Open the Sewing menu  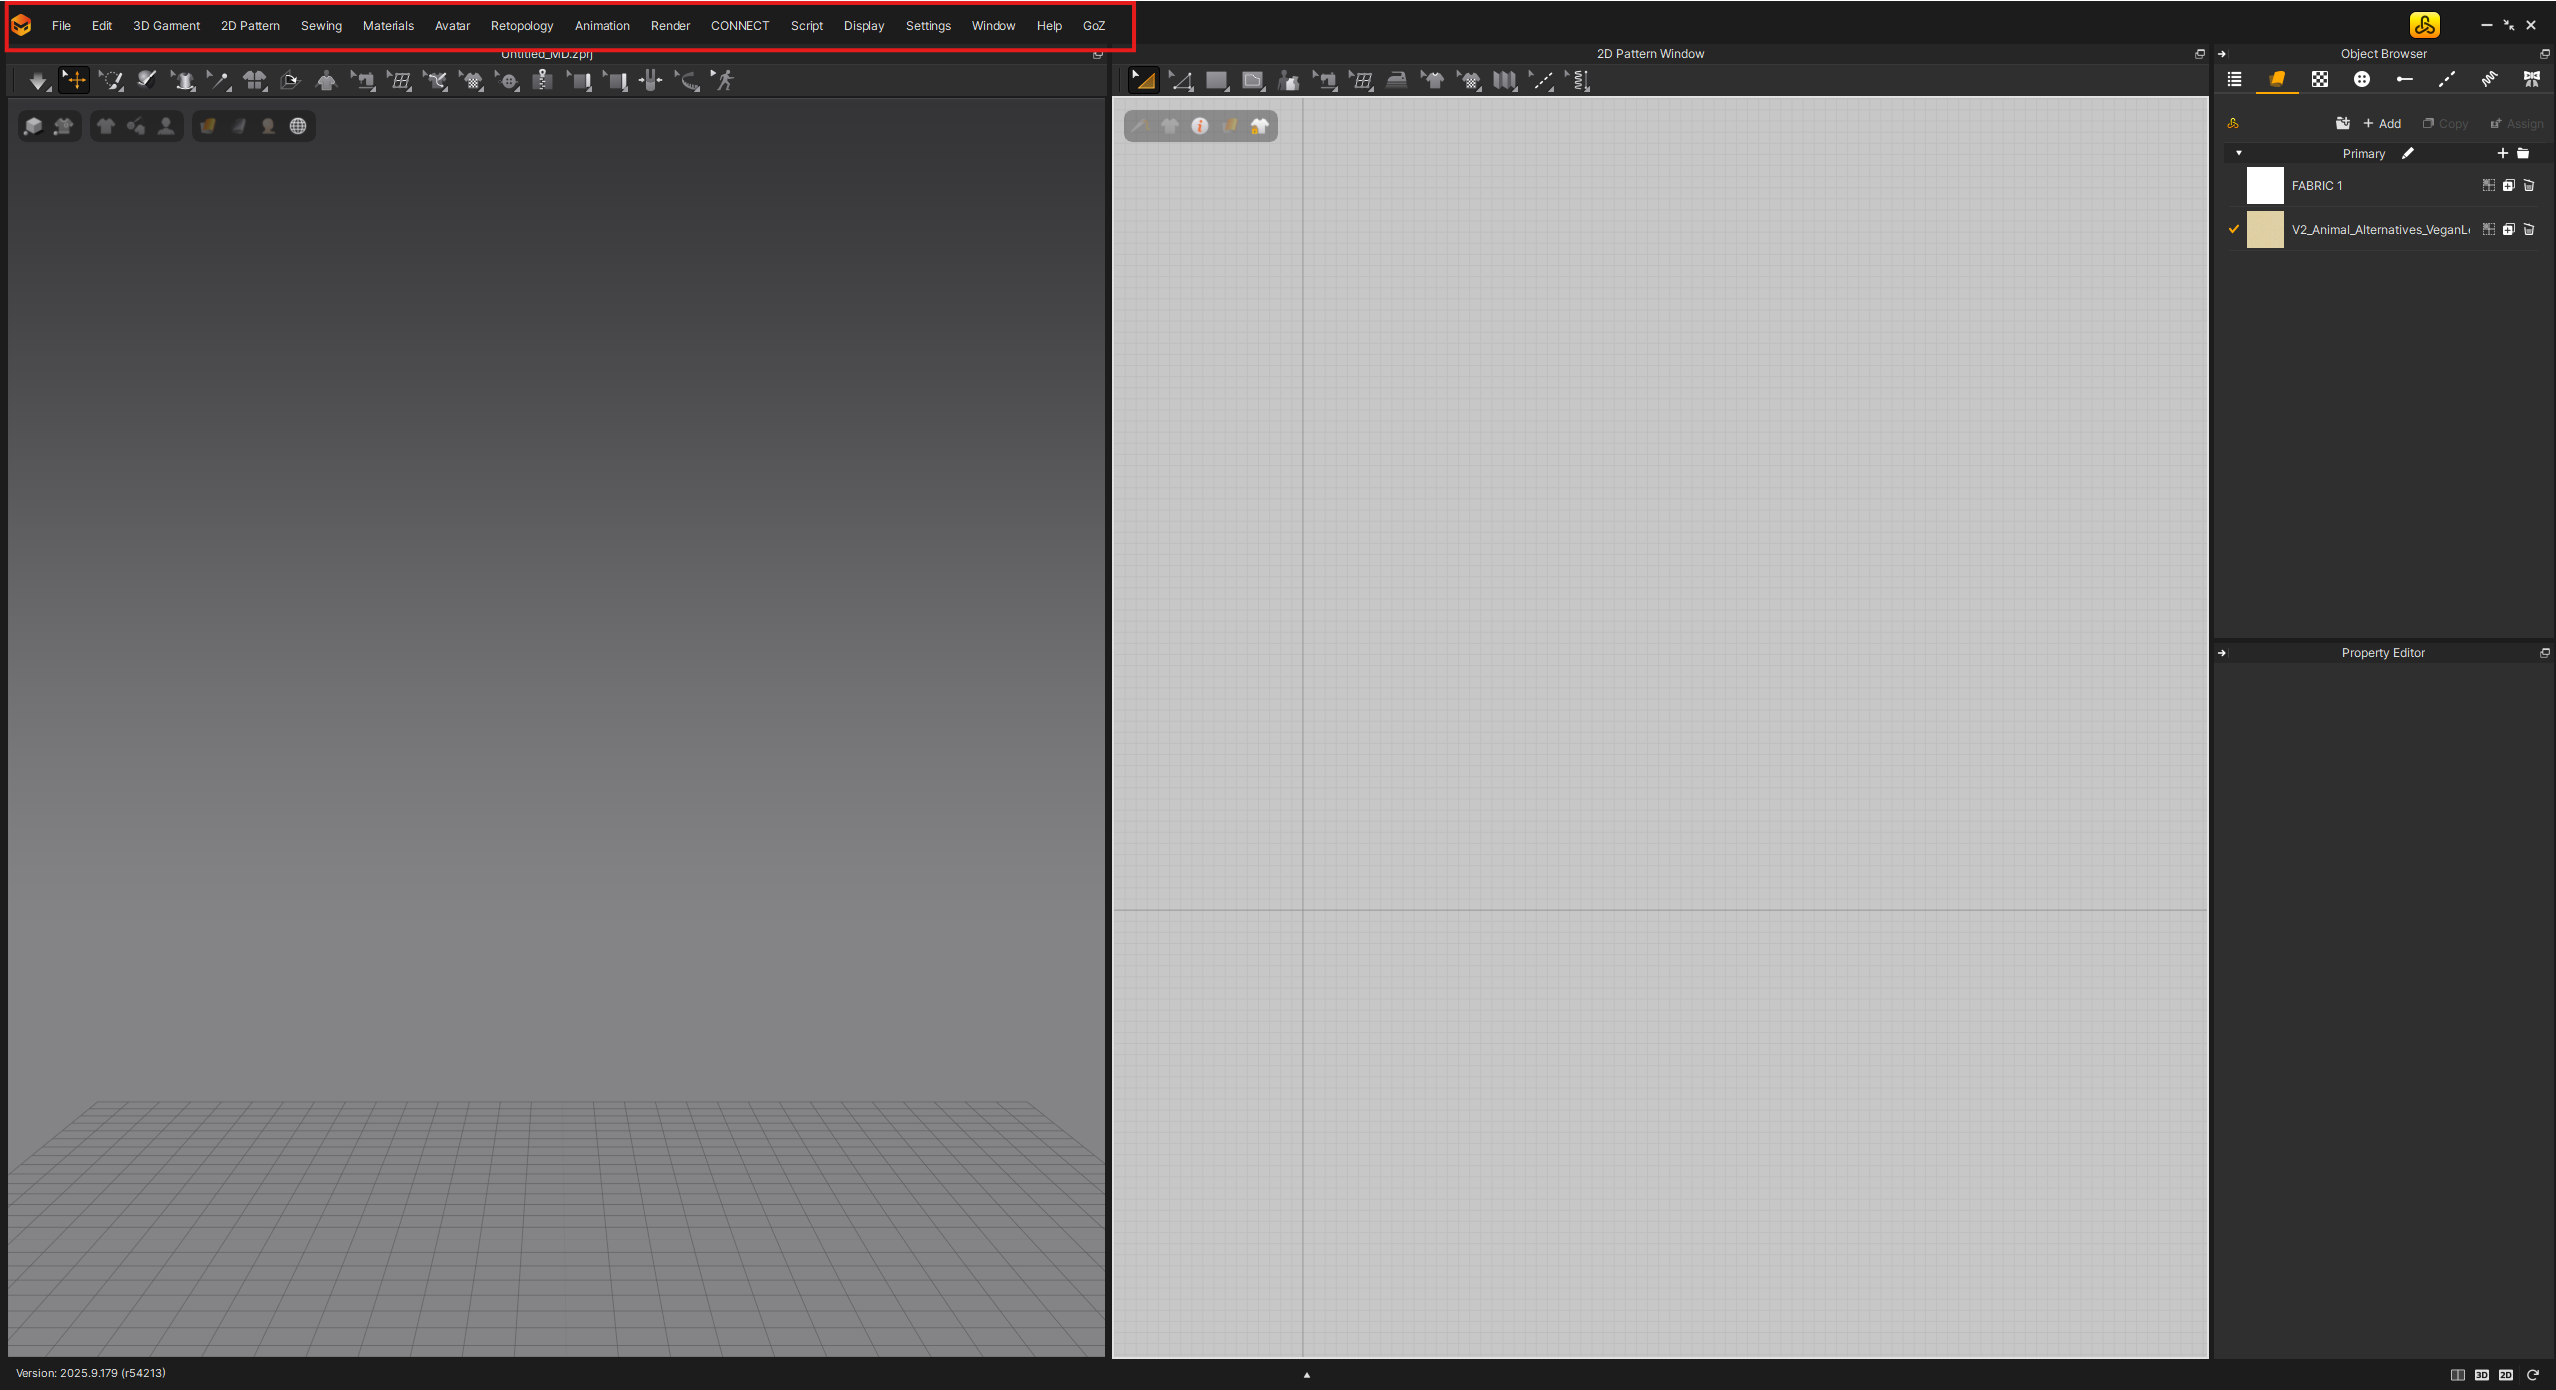[x=320, y=25]
